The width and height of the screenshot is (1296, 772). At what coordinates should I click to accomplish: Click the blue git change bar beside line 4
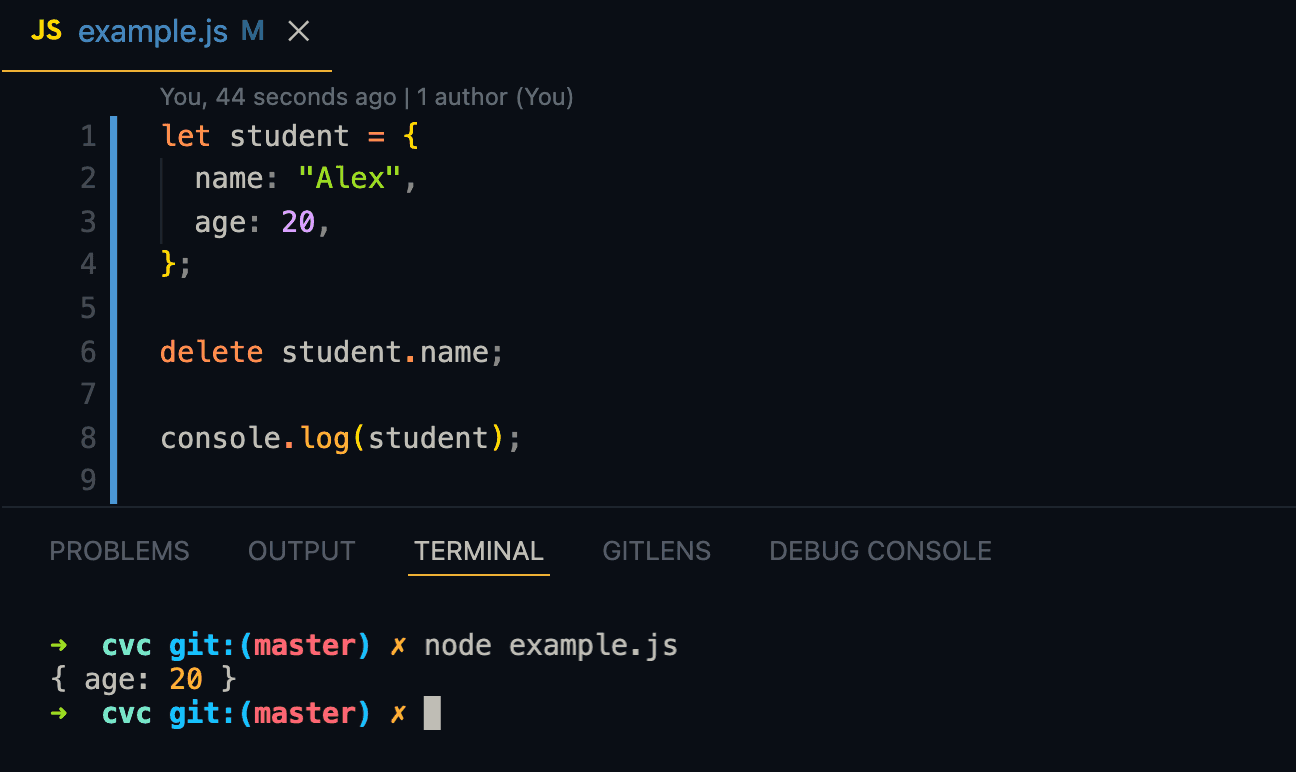[113, 265]
